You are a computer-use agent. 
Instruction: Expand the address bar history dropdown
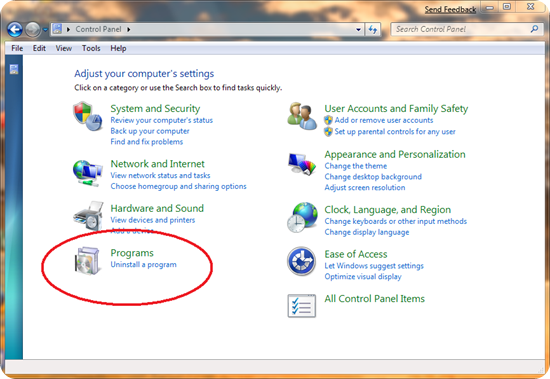[x=358, y=29]
